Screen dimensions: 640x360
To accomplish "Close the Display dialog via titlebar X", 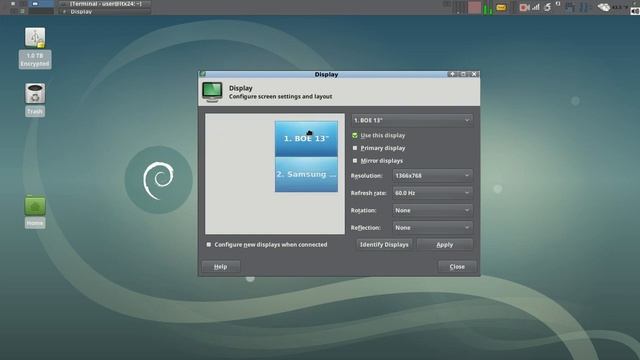I will [x=474, y=74].
